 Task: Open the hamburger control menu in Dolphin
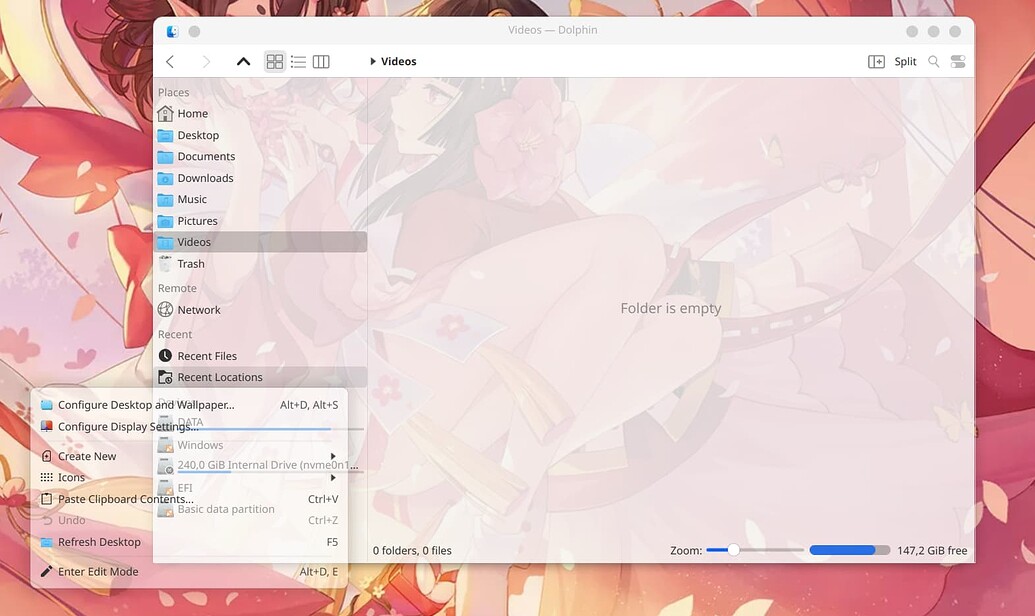click(x=957, y=61)
